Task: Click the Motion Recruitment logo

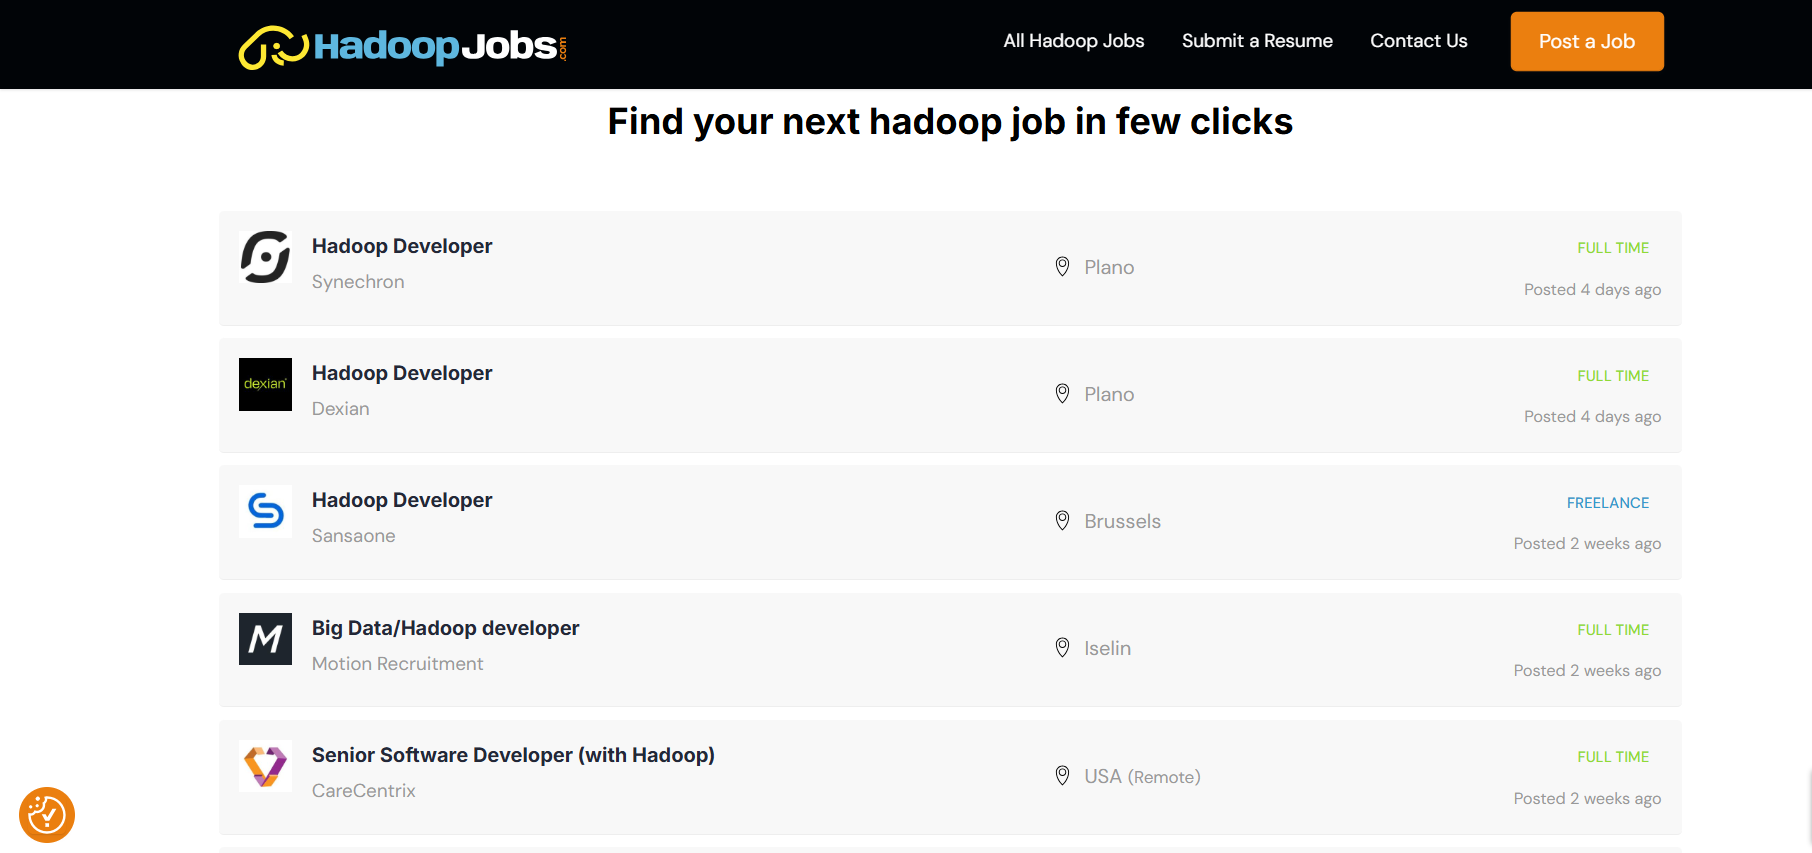Action: (x=265, y=639)
